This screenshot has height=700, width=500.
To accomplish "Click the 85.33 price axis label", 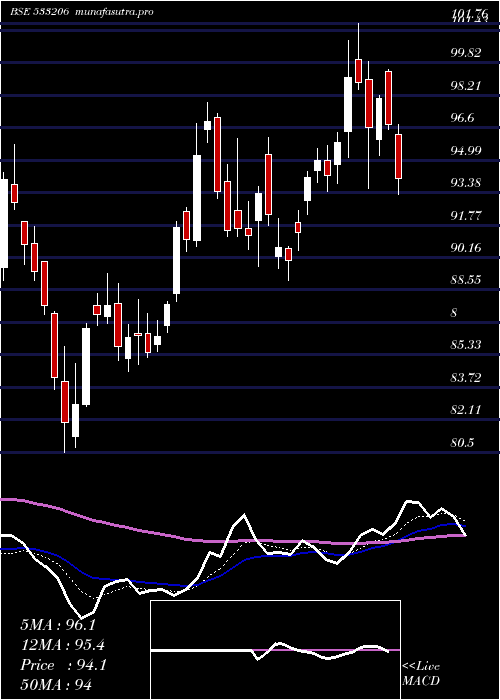I will tap(467, 345).
